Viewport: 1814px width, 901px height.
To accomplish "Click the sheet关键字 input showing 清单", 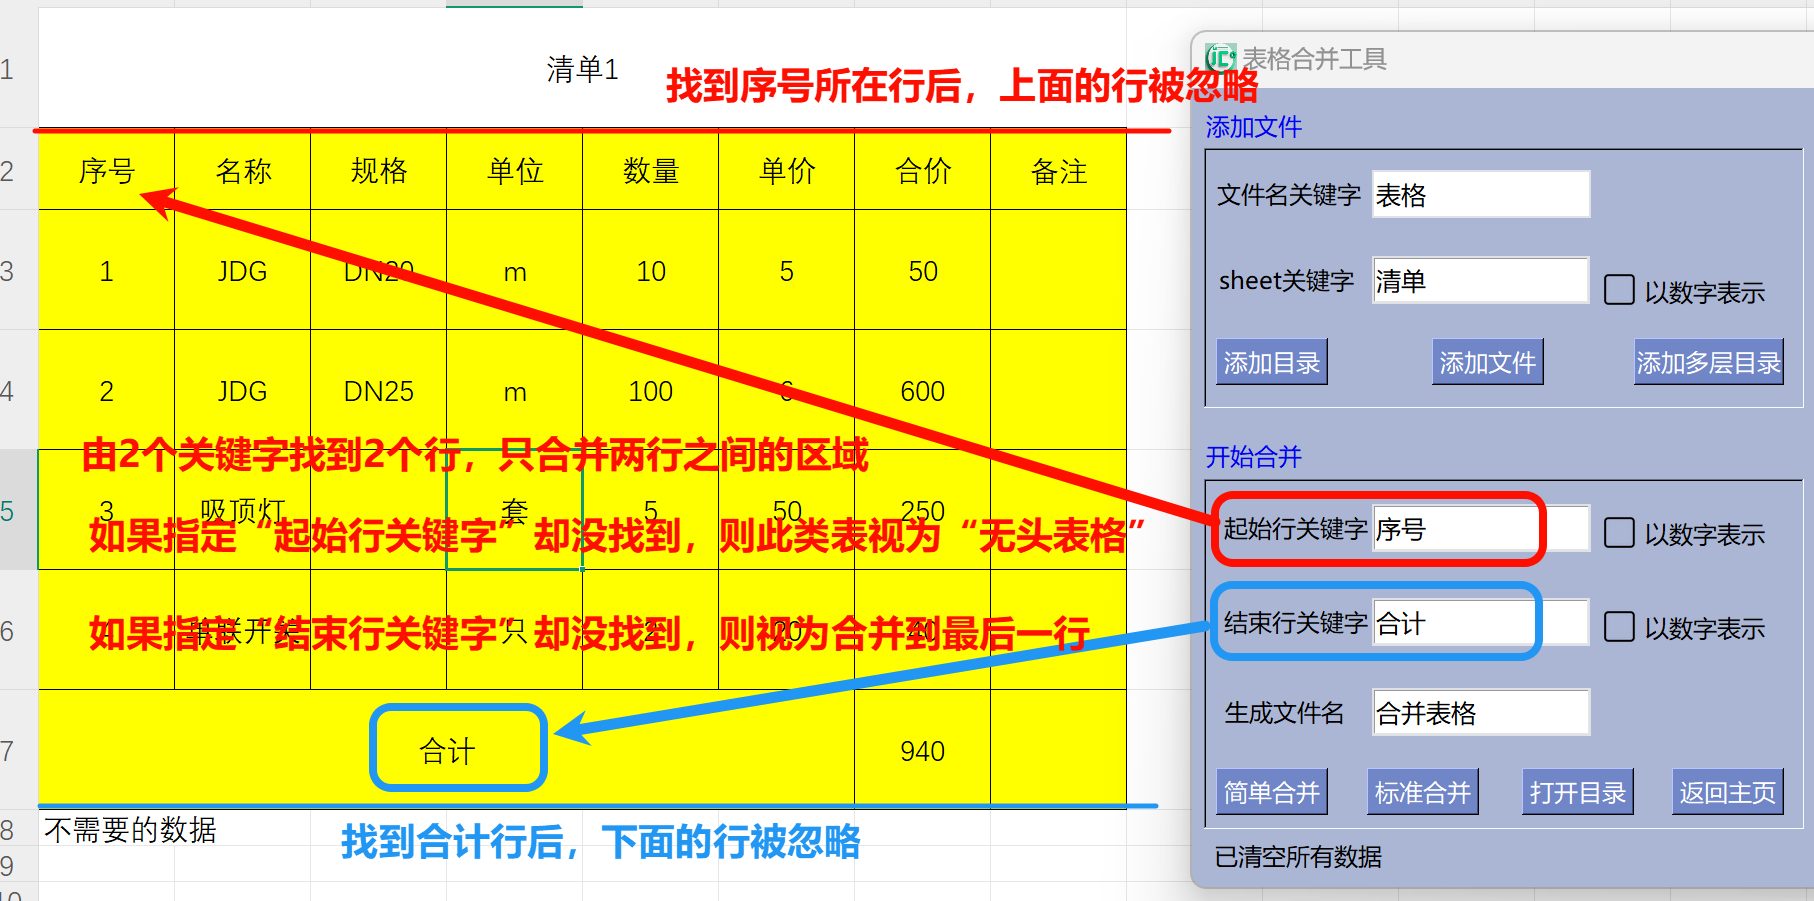I will [1480, 280].
